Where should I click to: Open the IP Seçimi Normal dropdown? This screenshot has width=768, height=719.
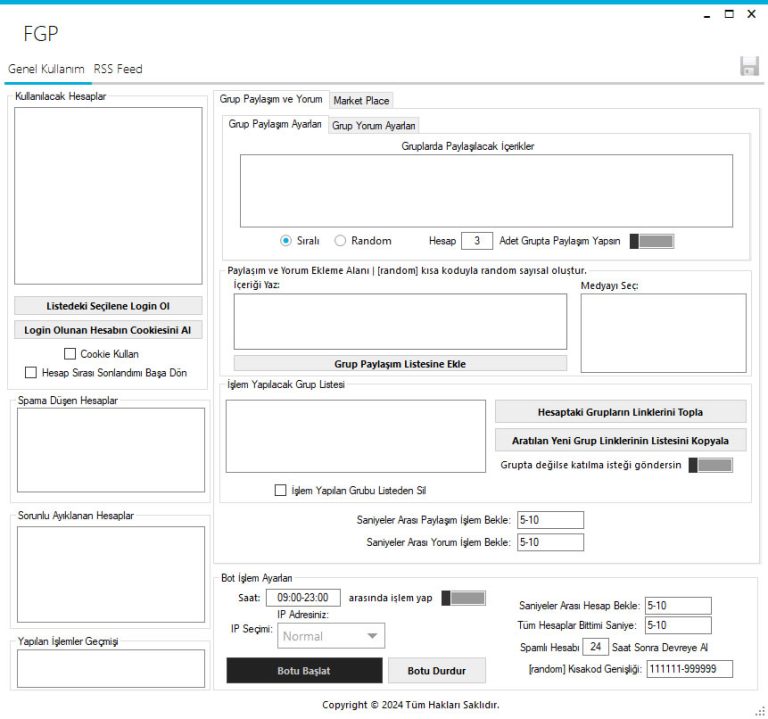pyautogui.click(x=331, y=636)
